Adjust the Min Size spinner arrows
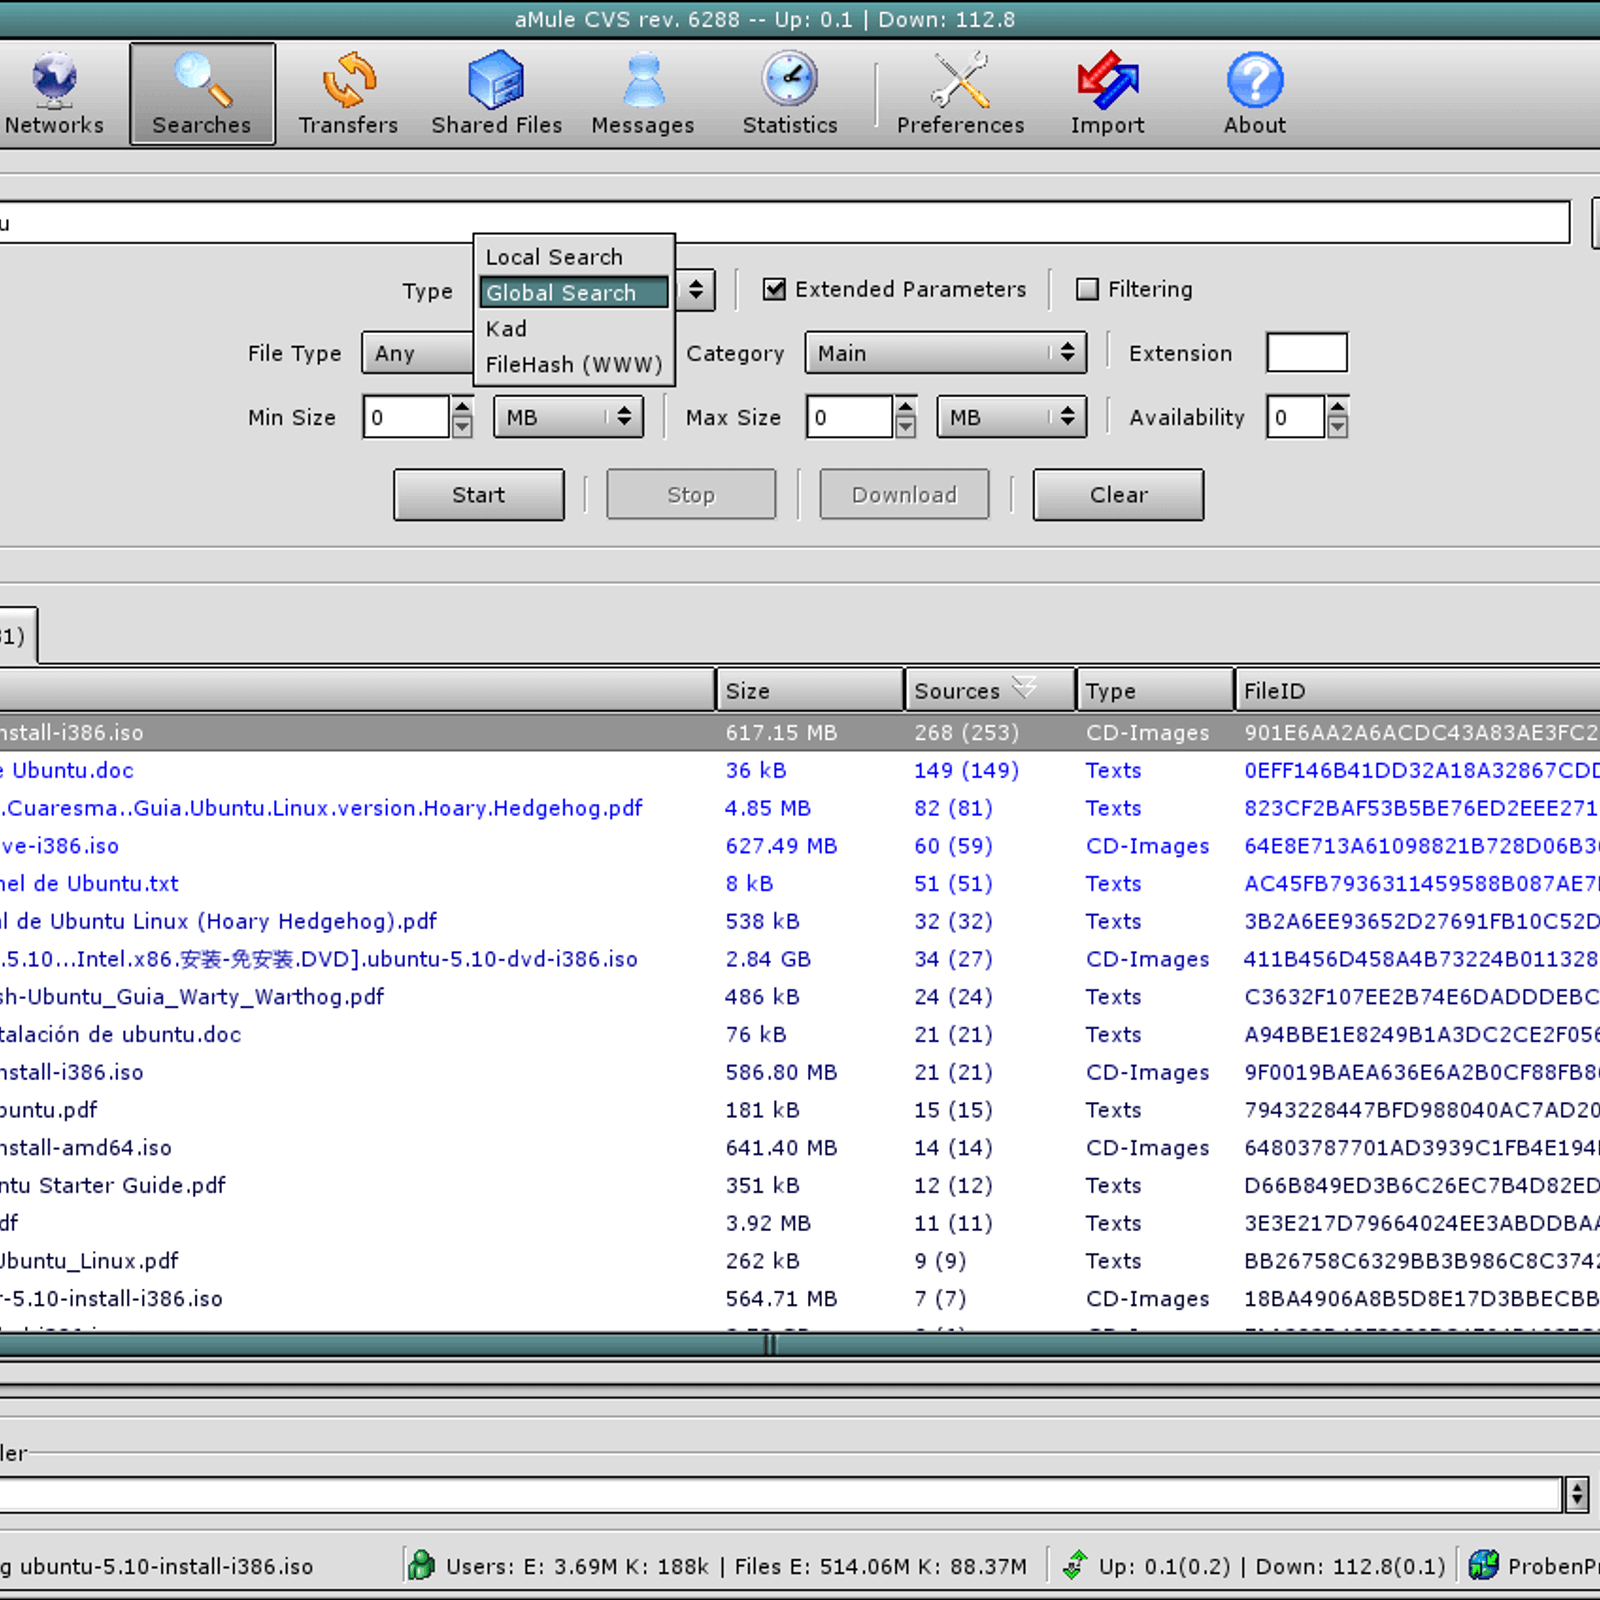The height and width of the screenshot is (1600, 1600). (462, 417)
